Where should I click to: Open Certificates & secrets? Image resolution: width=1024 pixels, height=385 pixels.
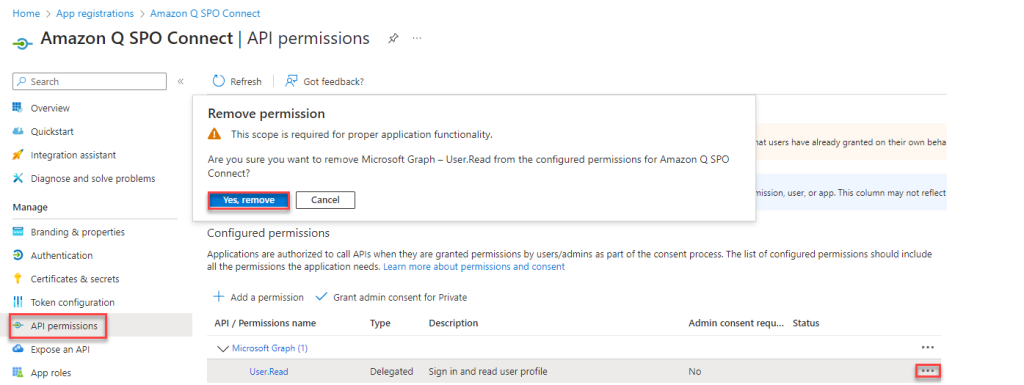click(75, 279)
